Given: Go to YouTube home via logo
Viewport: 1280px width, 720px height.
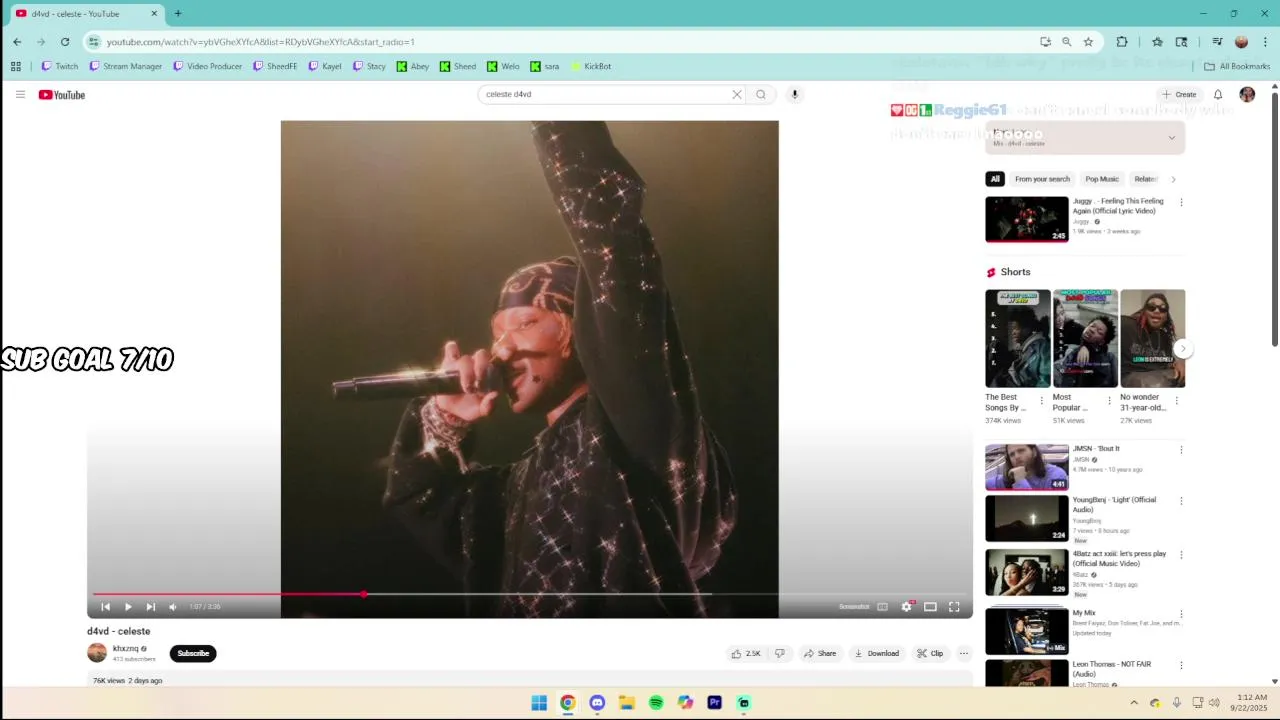Looking at the screenshot, I should click(62, 95).
